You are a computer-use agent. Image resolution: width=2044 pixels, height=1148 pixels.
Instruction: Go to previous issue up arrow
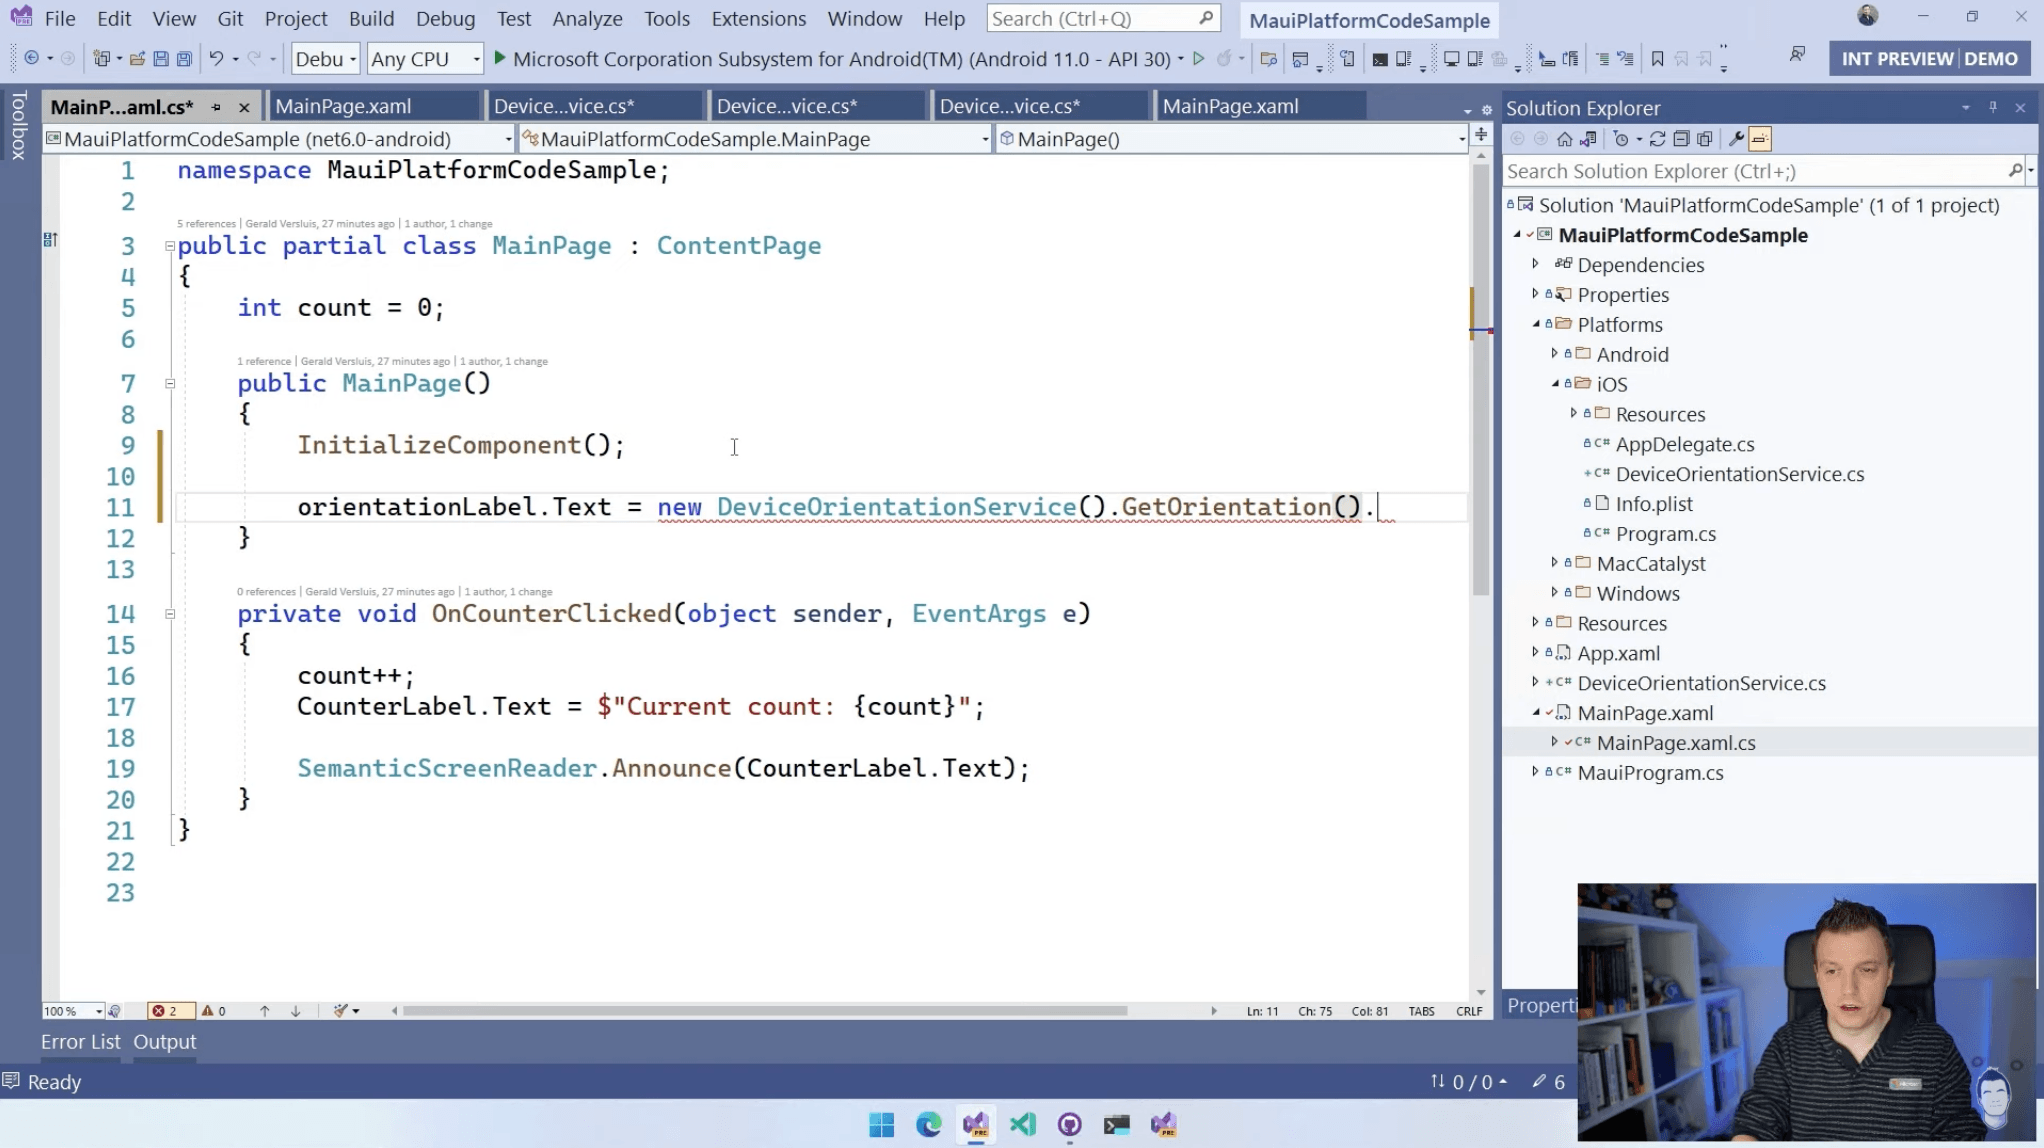click(x=264, y=1011)
